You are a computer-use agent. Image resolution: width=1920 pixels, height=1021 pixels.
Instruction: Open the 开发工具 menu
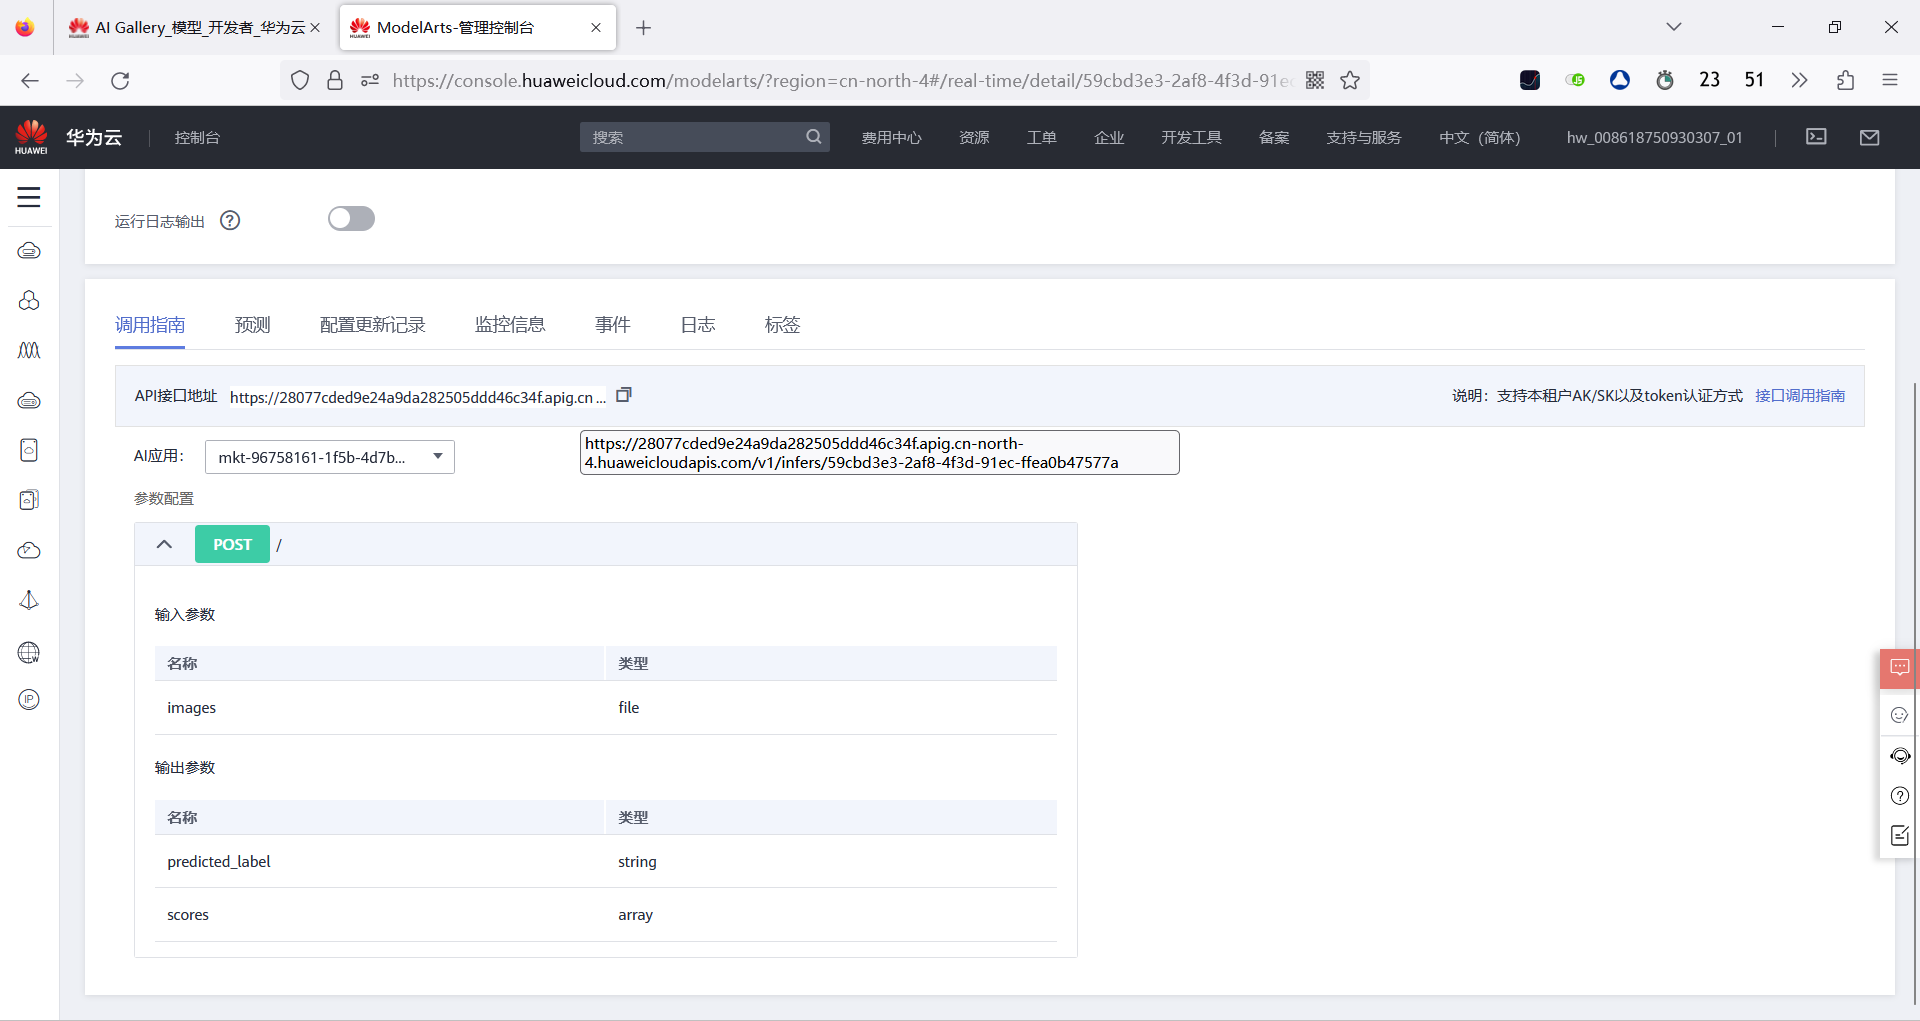[x=1192, y=138]
